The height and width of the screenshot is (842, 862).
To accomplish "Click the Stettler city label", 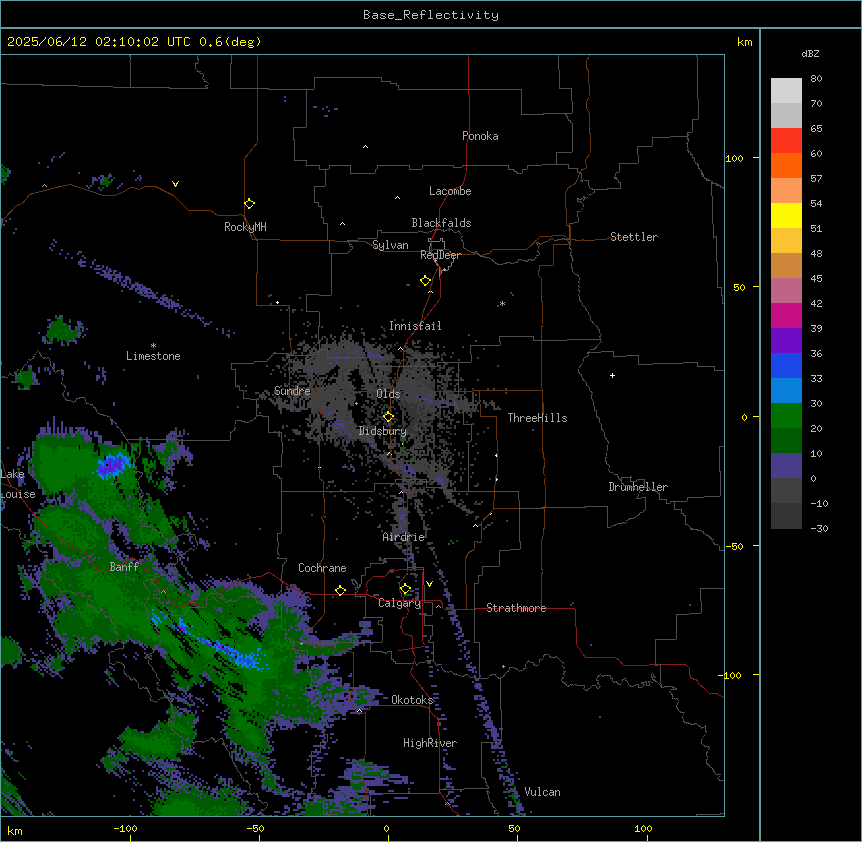I will click(634, 237).
